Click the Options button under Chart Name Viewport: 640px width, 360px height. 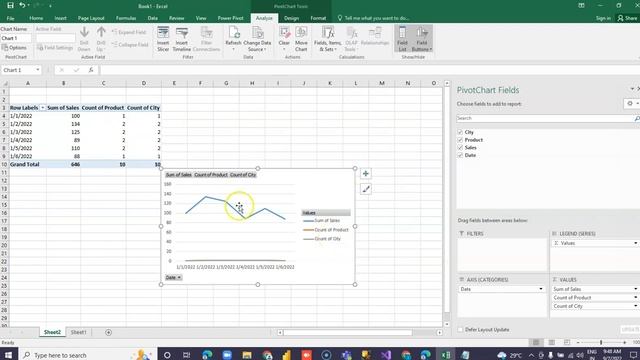(14, 48)
